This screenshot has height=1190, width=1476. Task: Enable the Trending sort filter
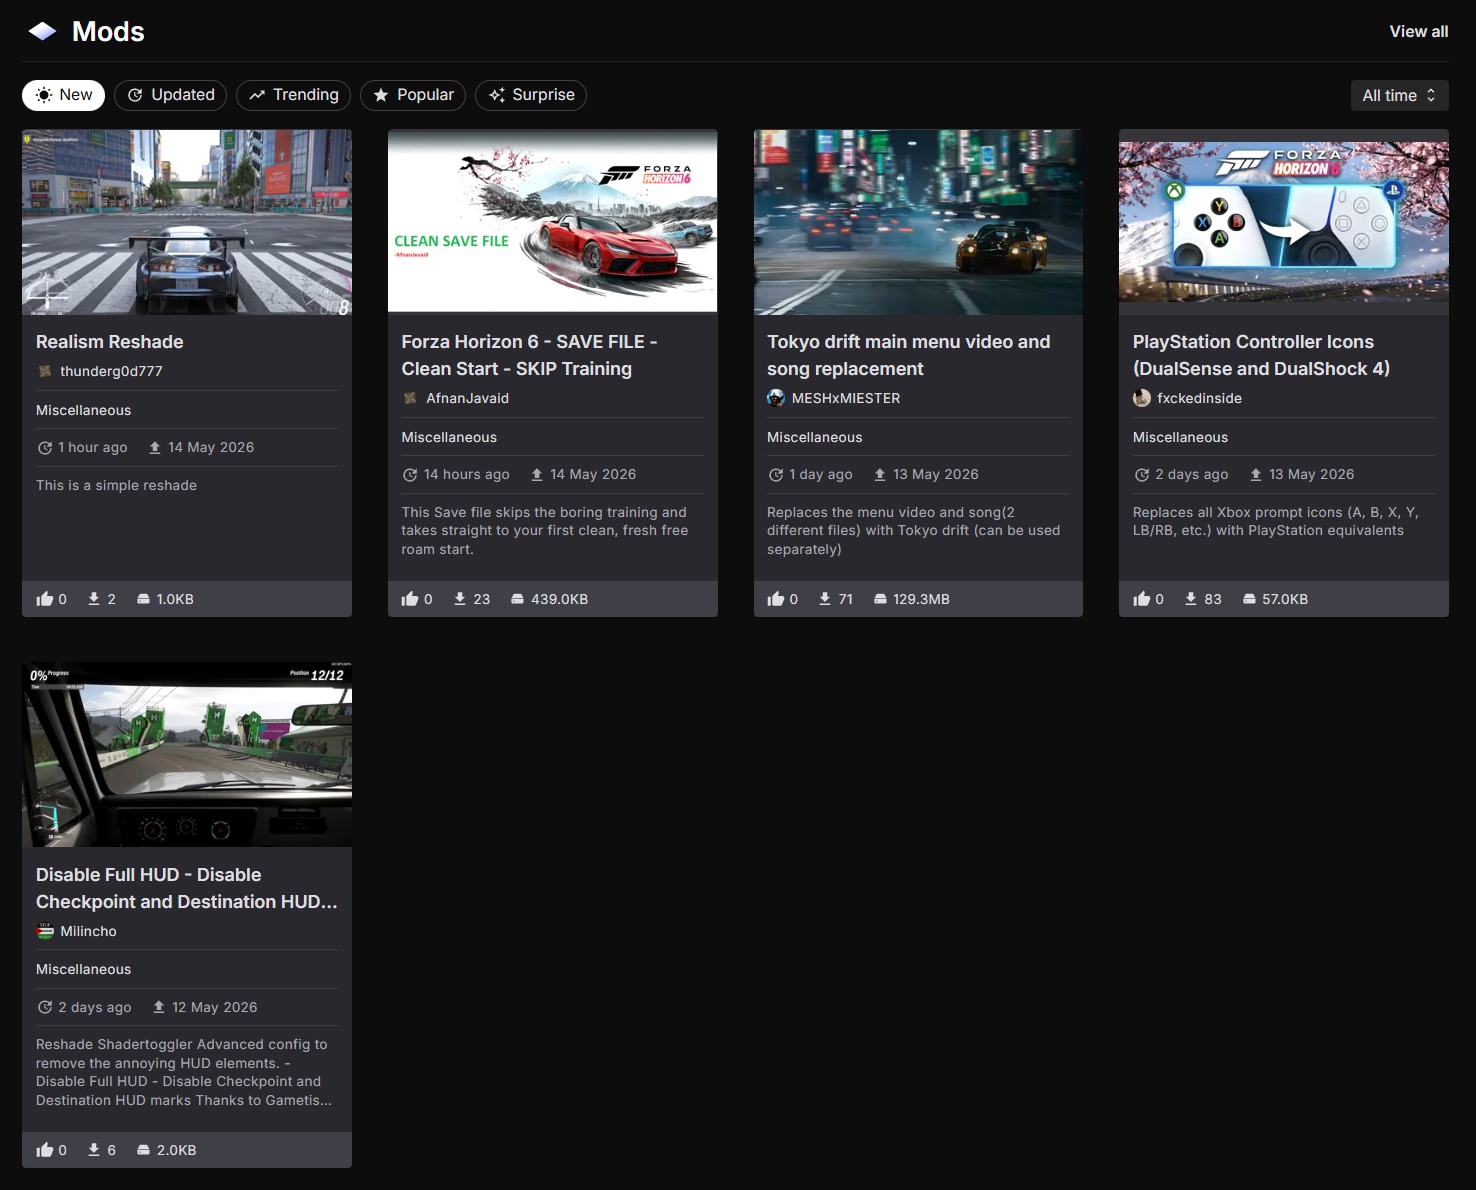pos(294,95)
